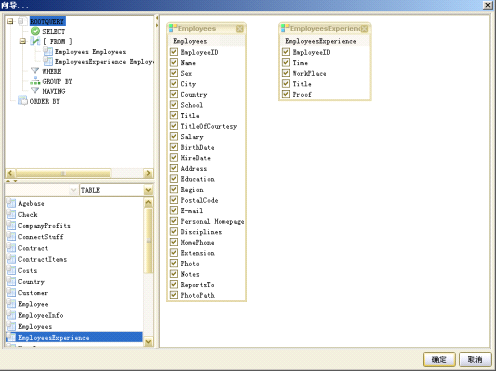Click the Agebase table icon in list
The height and width of the screenshot is (371, 497).
(x=11, y=203)
